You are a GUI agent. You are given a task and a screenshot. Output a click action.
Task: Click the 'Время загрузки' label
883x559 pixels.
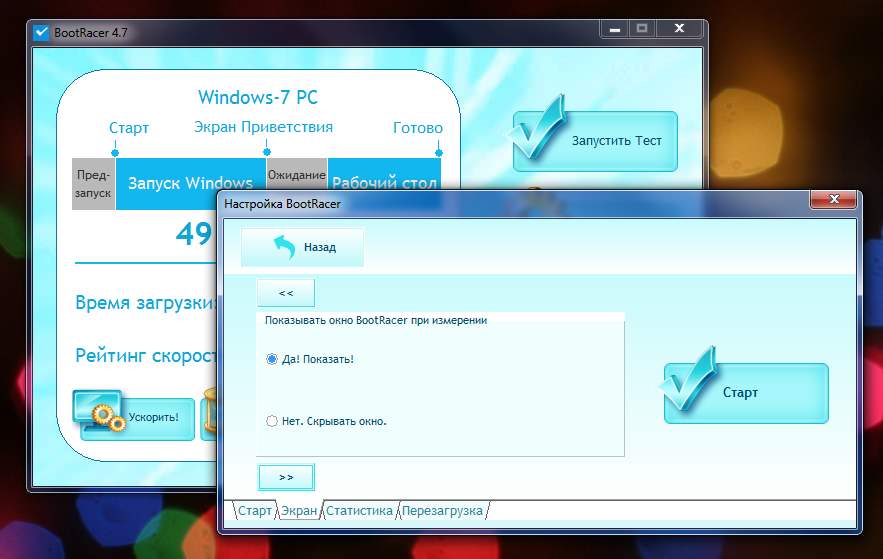point(145,303)
